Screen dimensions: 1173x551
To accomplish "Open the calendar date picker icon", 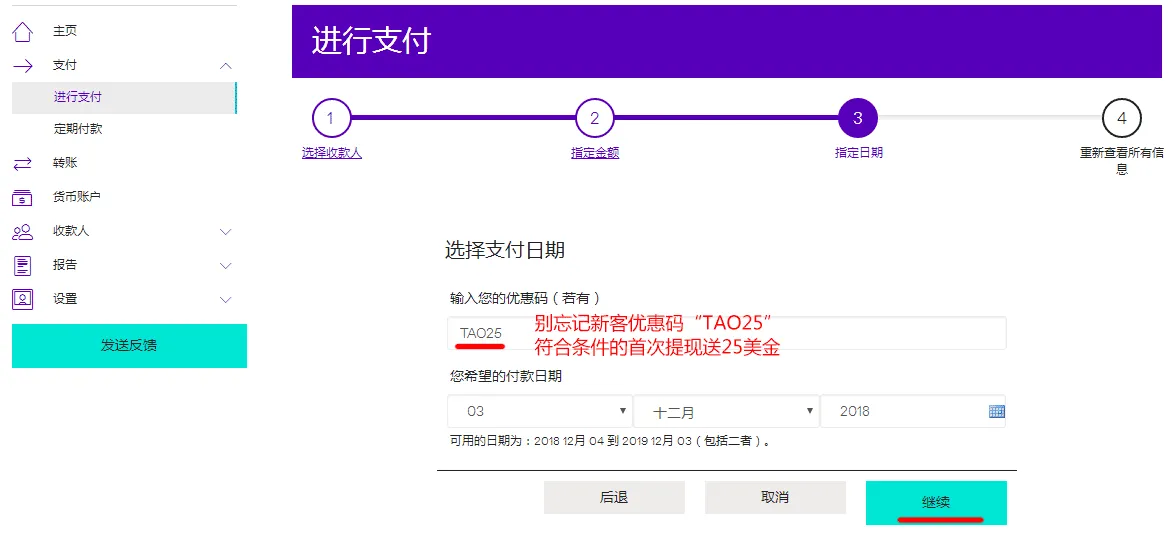I will [x=996, y=411].
